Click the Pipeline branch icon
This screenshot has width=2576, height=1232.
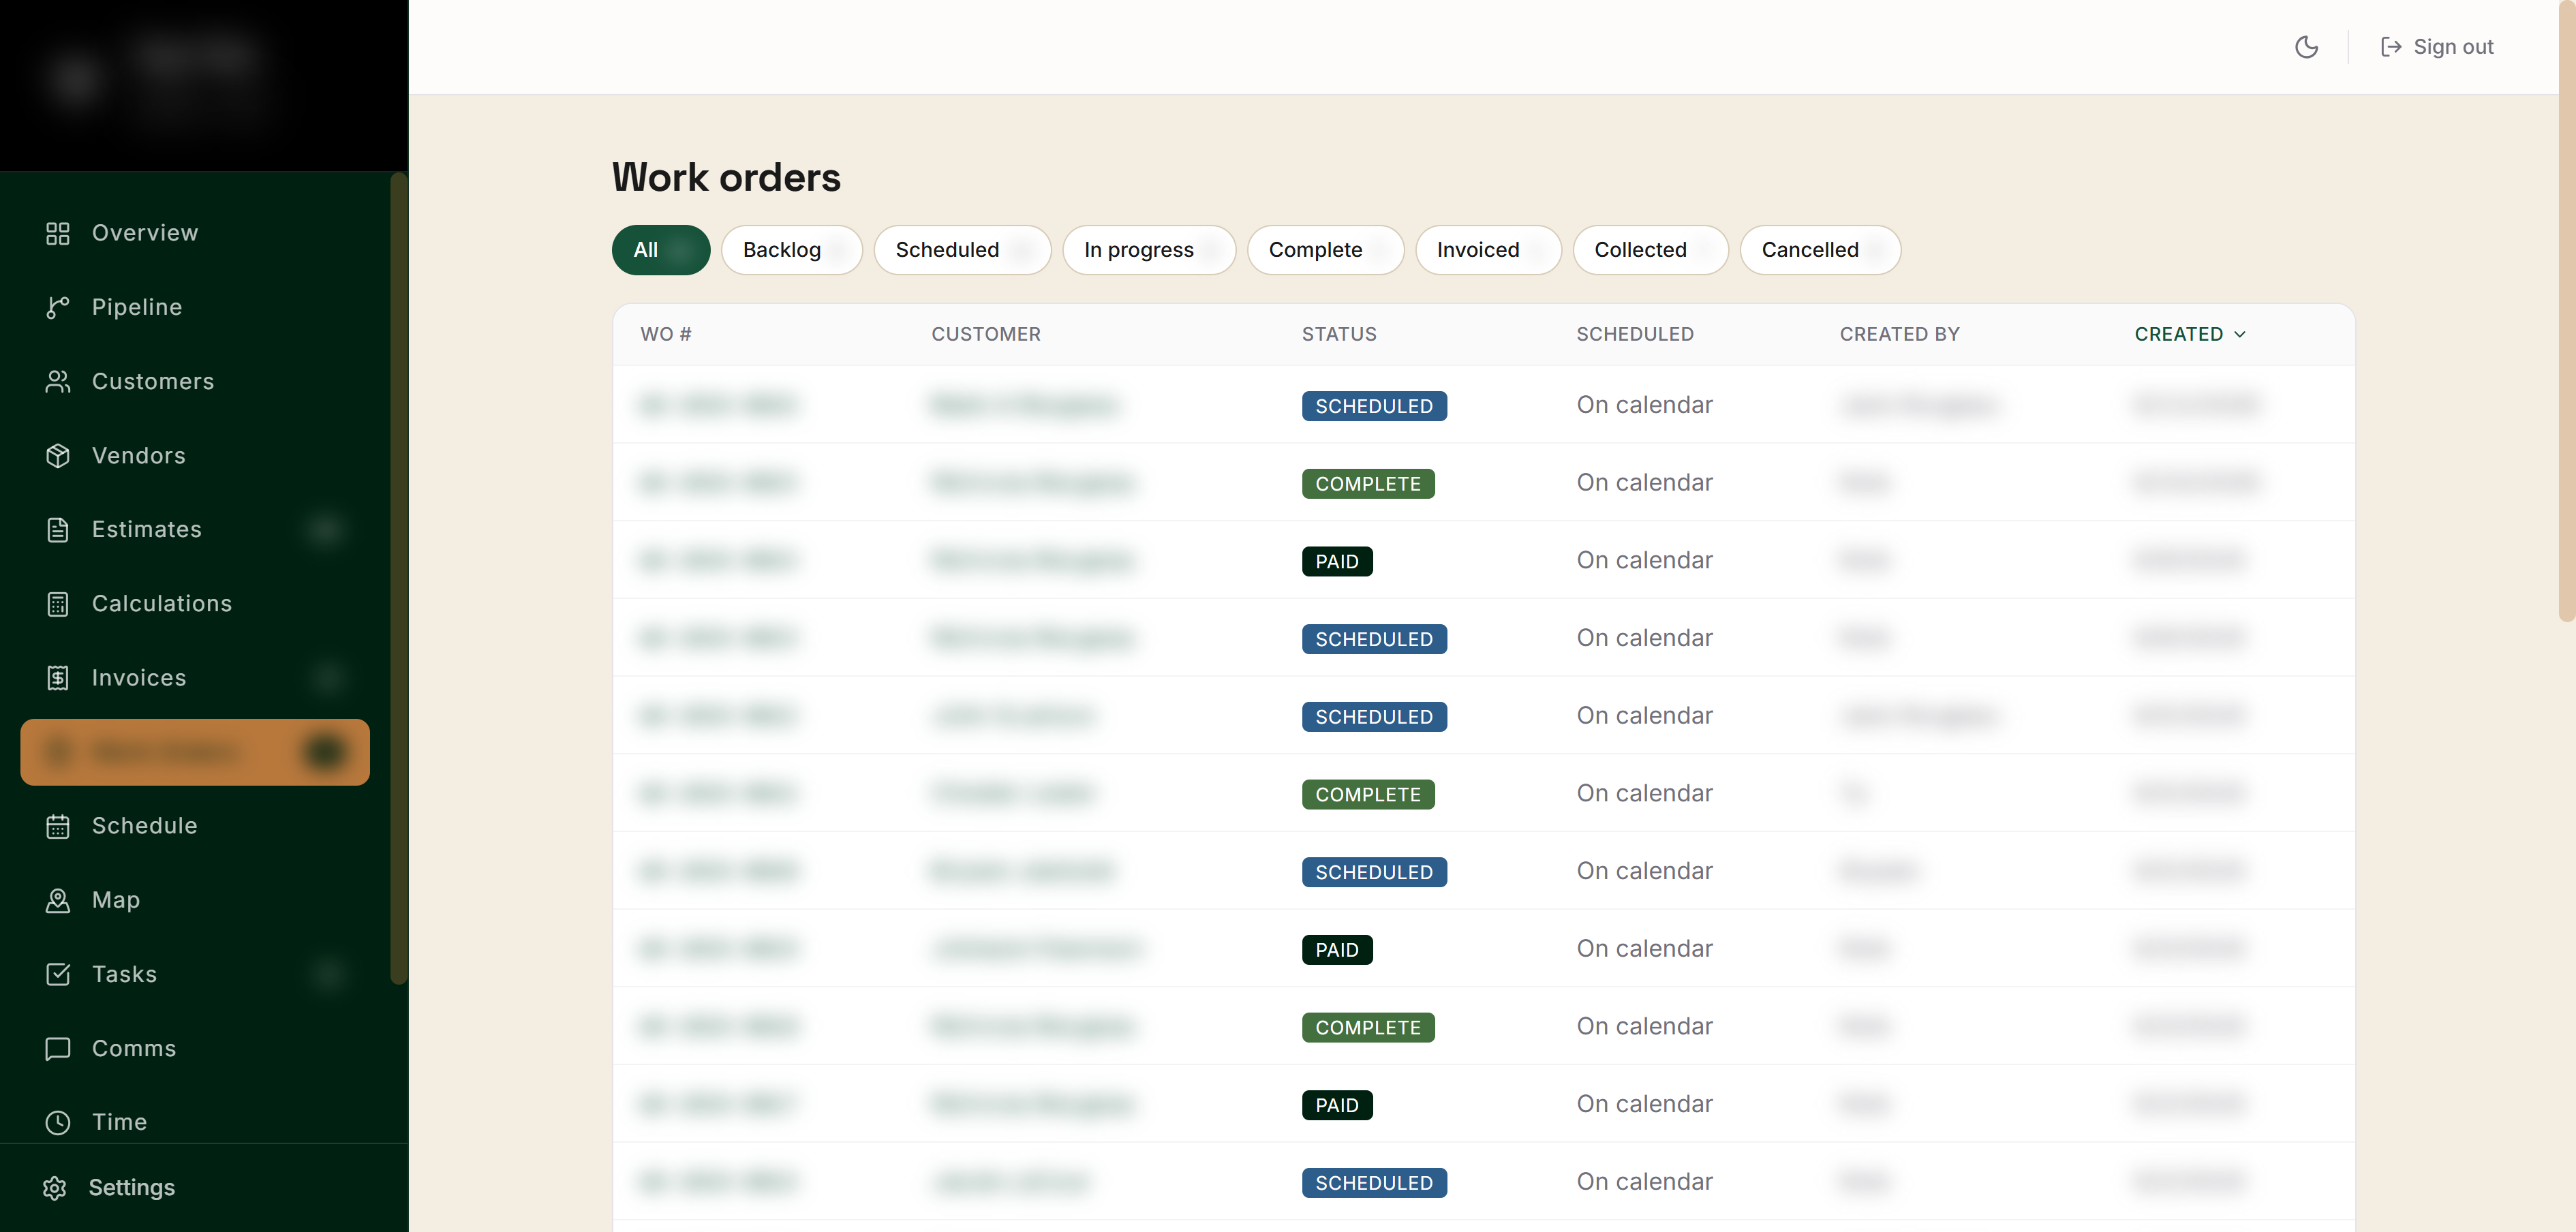[x=58, y=307]
